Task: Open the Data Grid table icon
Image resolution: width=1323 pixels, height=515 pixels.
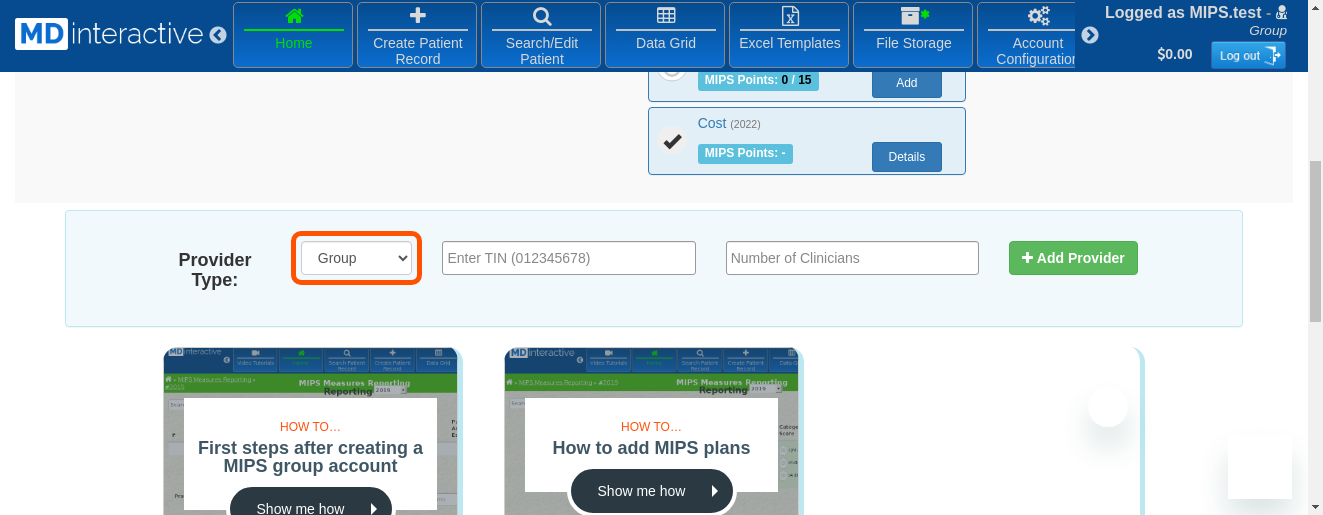Action: click(666, 16)
